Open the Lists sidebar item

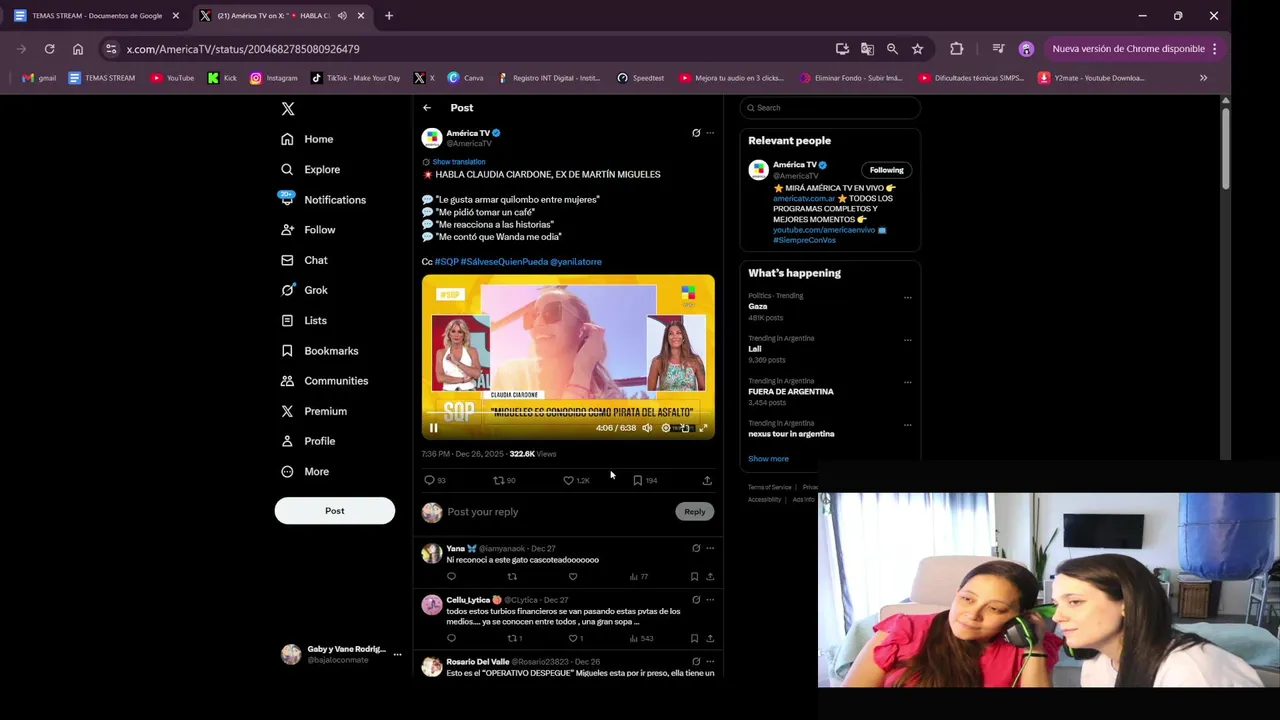(x=304, y=320)
